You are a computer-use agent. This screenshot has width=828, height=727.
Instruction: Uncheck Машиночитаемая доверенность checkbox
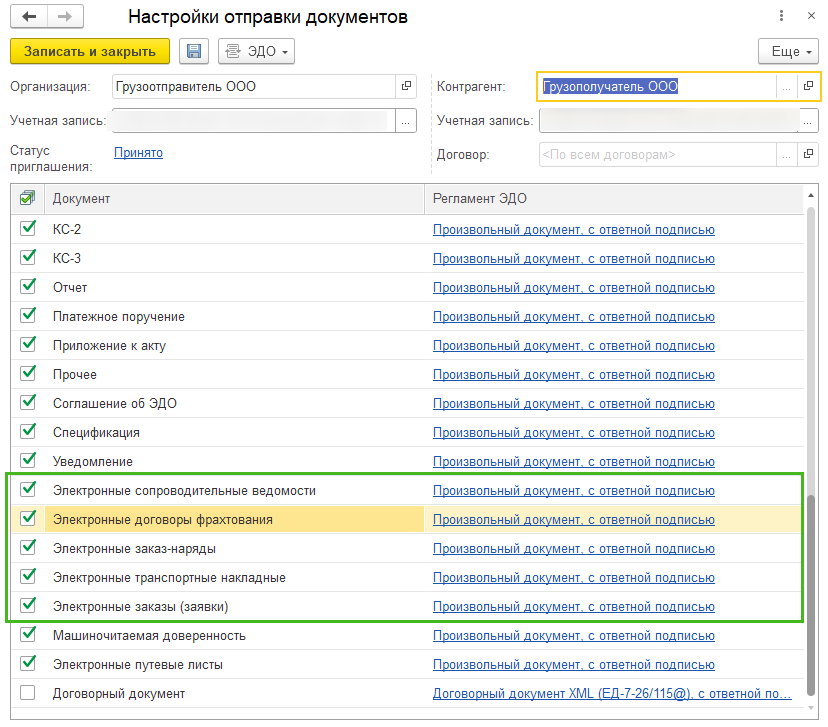tap(27, 635)
